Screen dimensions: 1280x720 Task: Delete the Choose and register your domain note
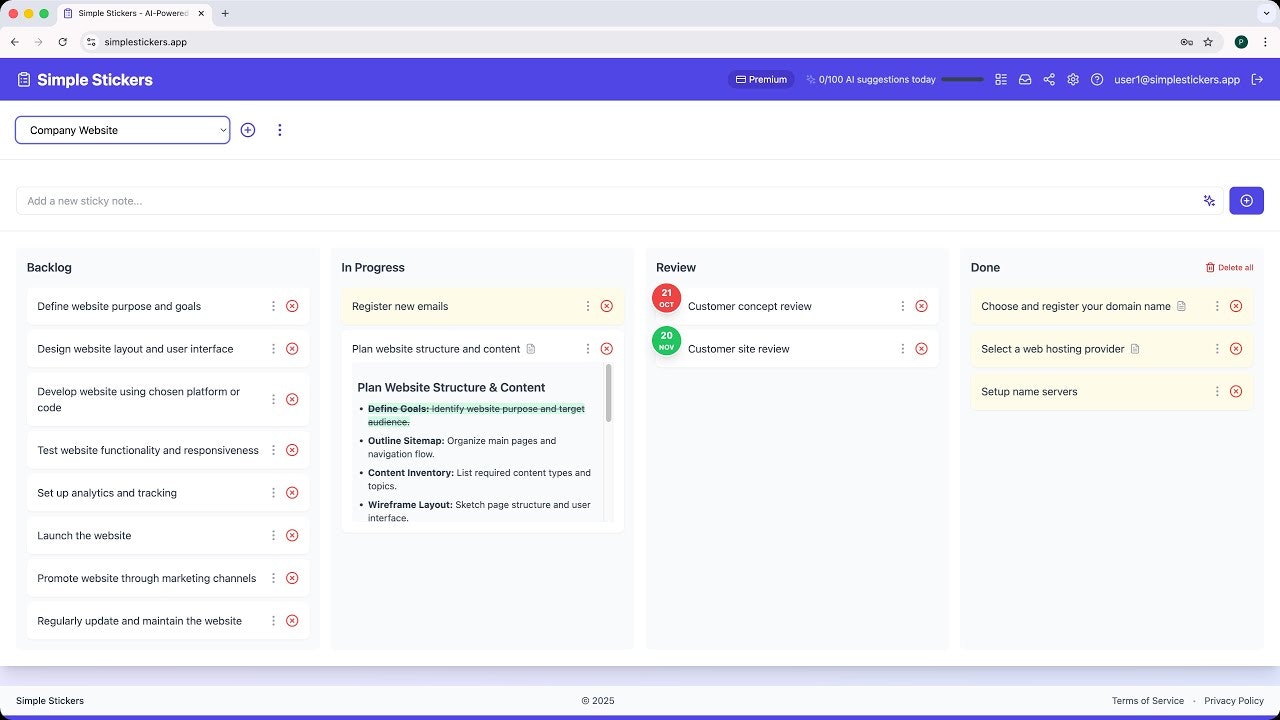pos(1236,306)
